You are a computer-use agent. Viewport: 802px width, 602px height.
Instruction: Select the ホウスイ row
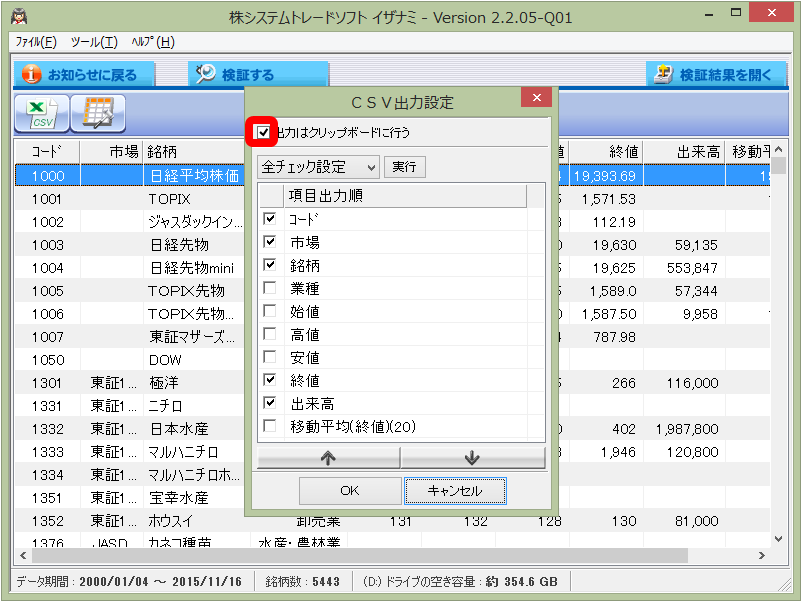coord(393,521)
